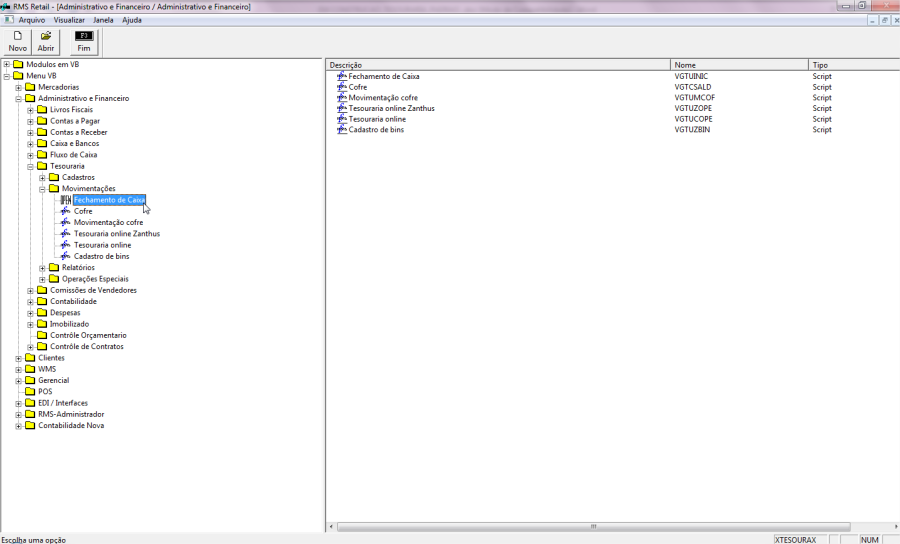Click the Abrir toolbar button

coord(46,42)
